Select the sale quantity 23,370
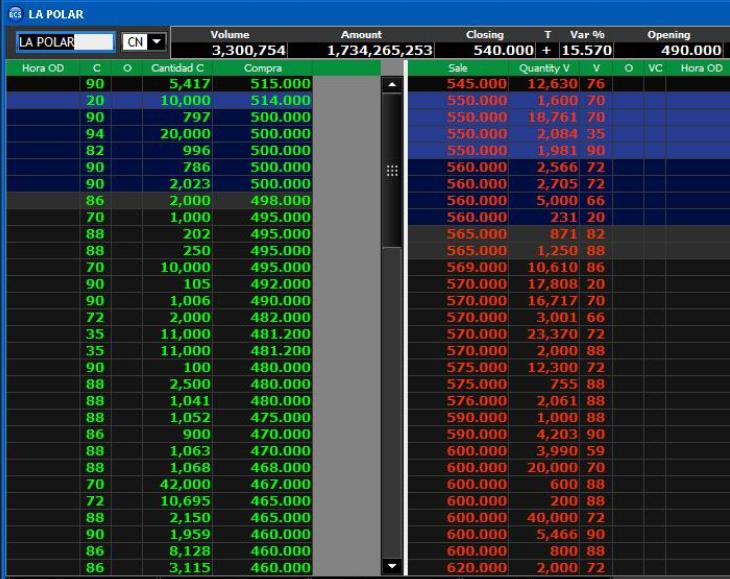The width and height of the screenshot is (730, 579). [553, 334]
